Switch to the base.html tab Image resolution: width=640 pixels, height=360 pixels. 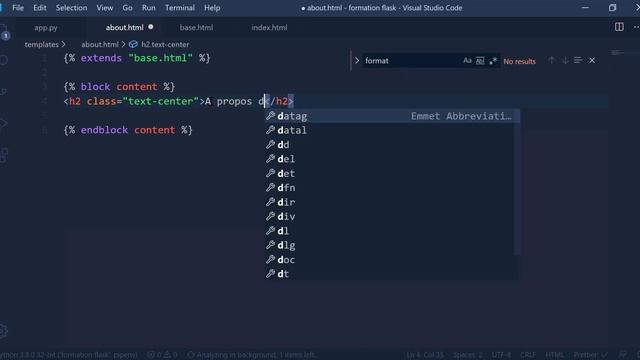point(196,28)
